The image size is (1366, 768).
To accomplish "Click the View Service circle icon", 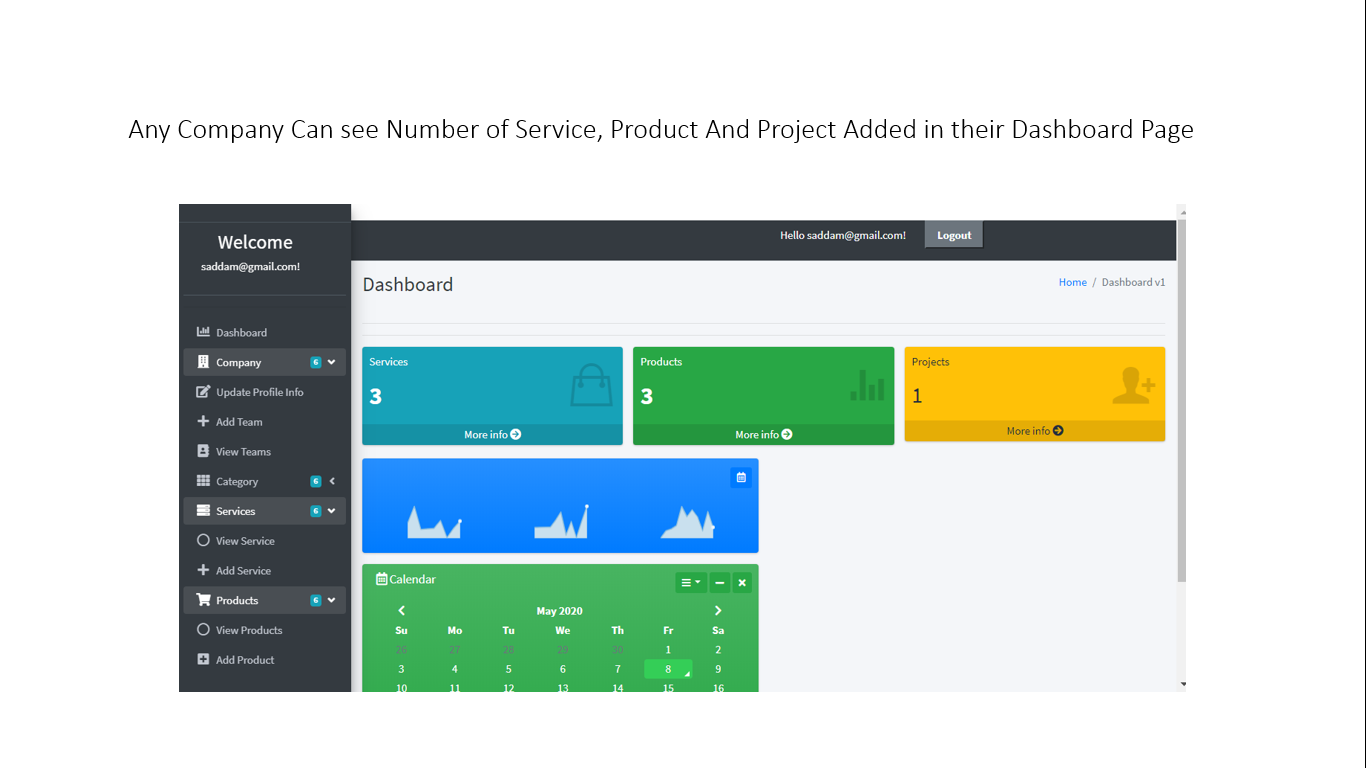I will (203, 540).
